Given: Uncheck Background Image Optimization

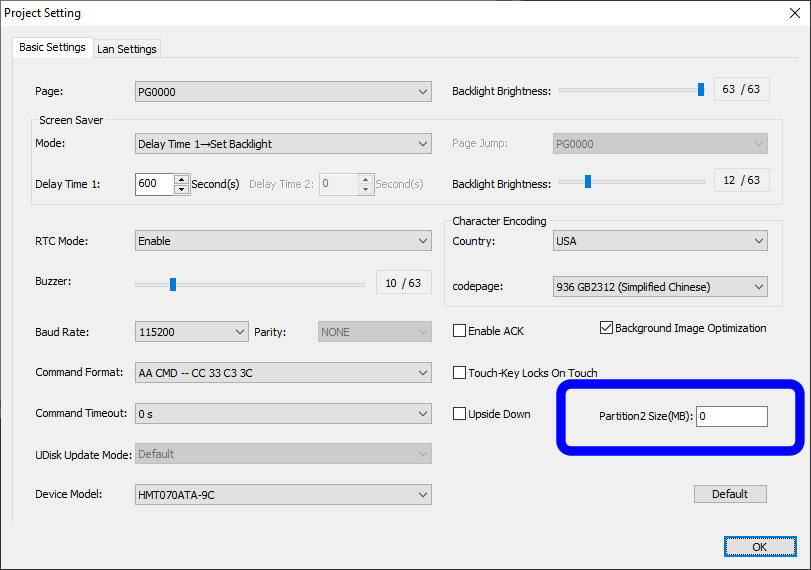Looking at the screenshot, I should 607,328.
